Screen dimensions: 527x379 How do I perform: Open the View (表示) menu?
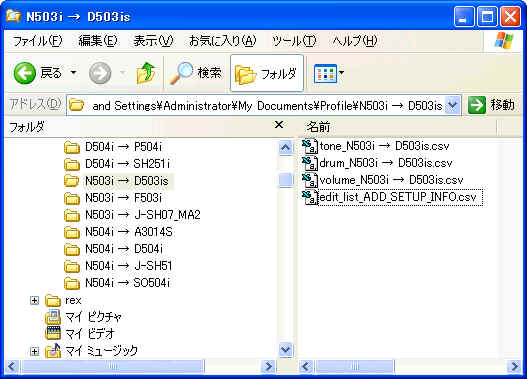[x=153, y=41]
